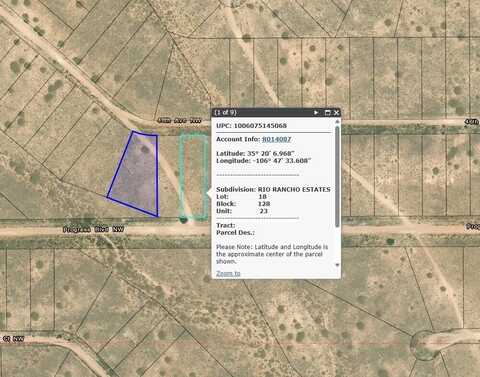Open the Account Info number link
Image resolution: width=480 pixels, height=377 pixels.
277,139
